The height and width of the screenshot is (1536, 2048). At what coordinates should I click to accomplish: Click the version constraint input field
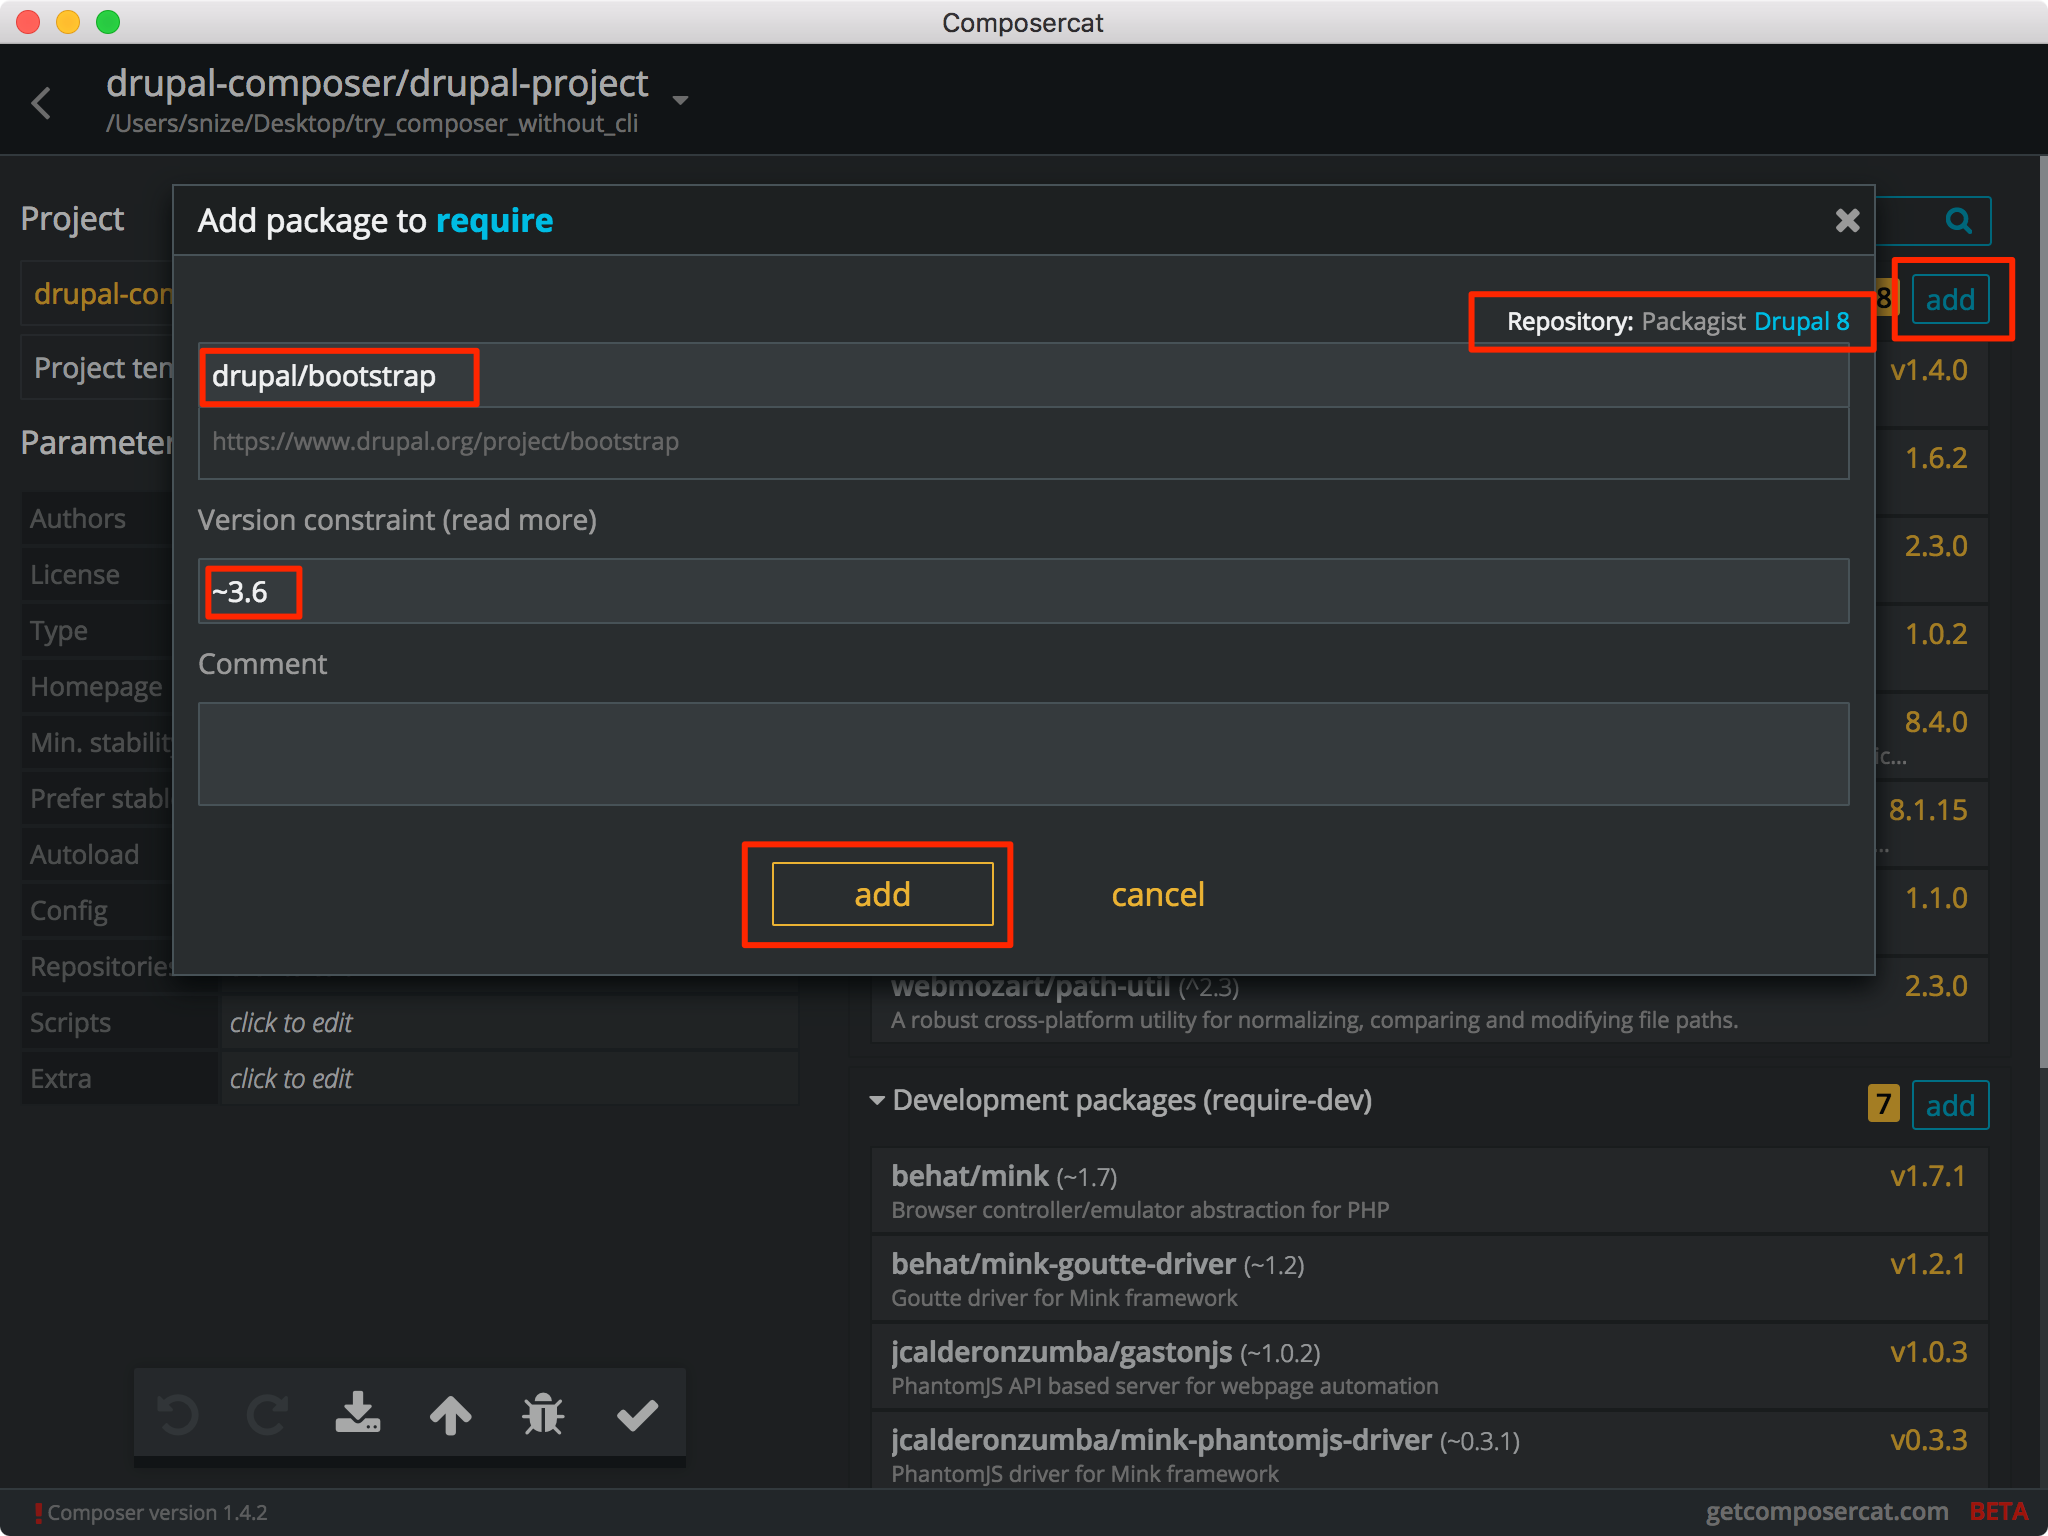[1023, 591]
